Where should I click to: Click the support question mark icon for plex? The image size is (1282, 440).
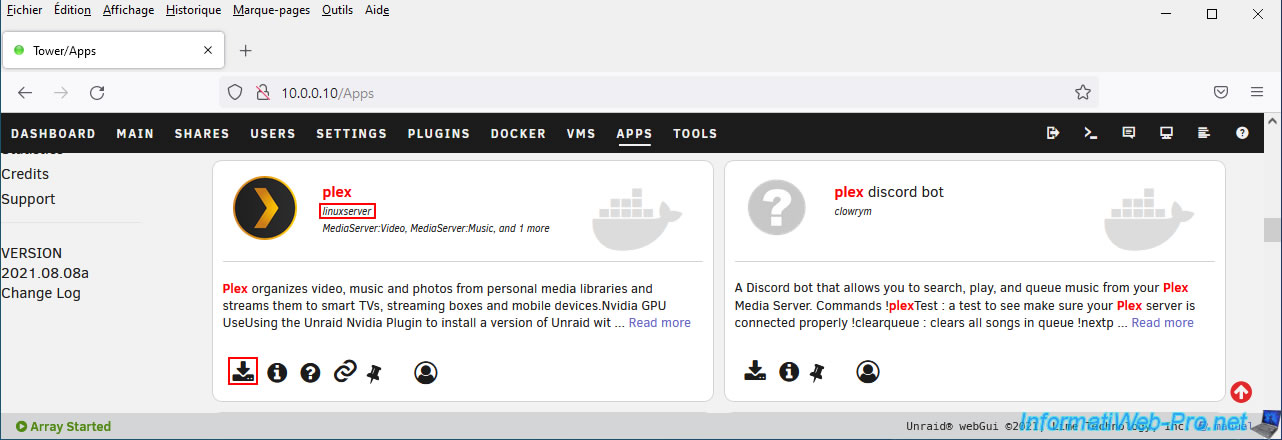[310, 372]
